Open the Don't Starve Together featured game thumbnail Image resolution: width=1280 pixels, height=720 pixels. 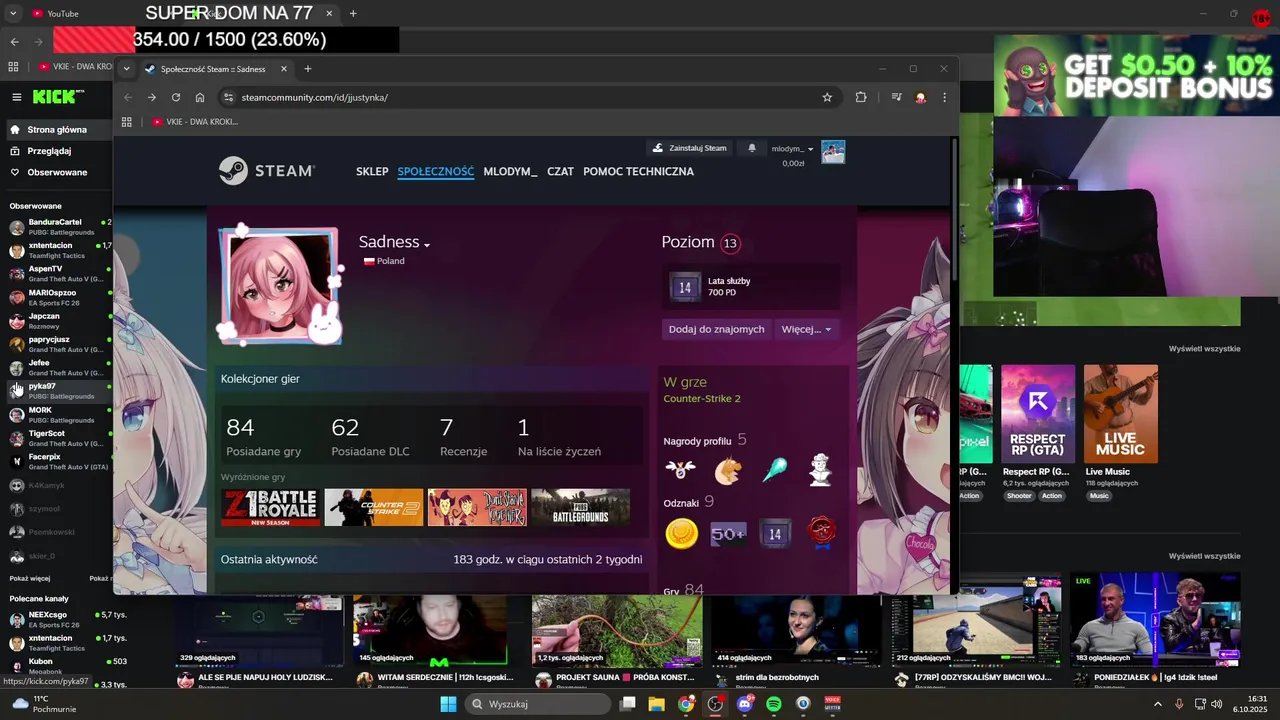pos(477,507)
